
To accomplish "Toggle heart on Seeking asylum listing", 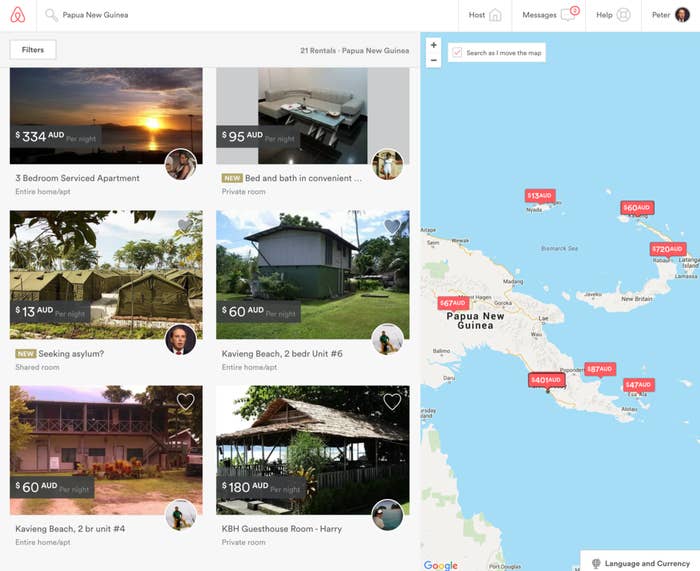I will [x=186, y=225].
